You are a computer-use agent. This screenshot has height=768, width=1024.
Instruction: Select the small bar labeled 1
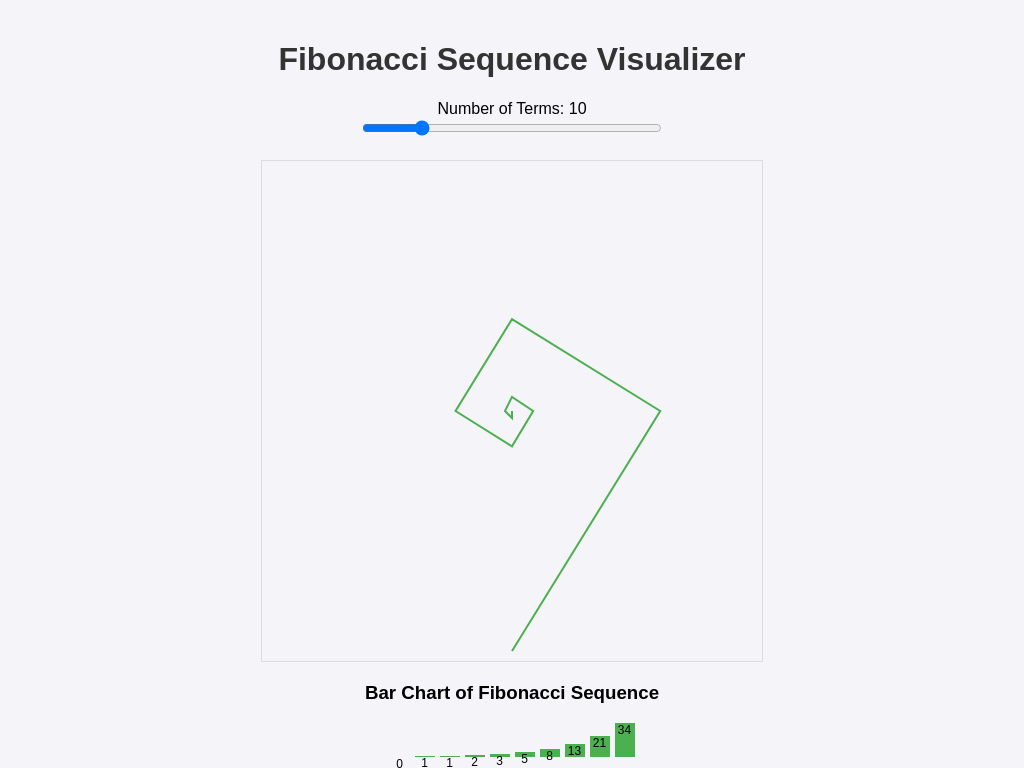(x=449, y=758)
